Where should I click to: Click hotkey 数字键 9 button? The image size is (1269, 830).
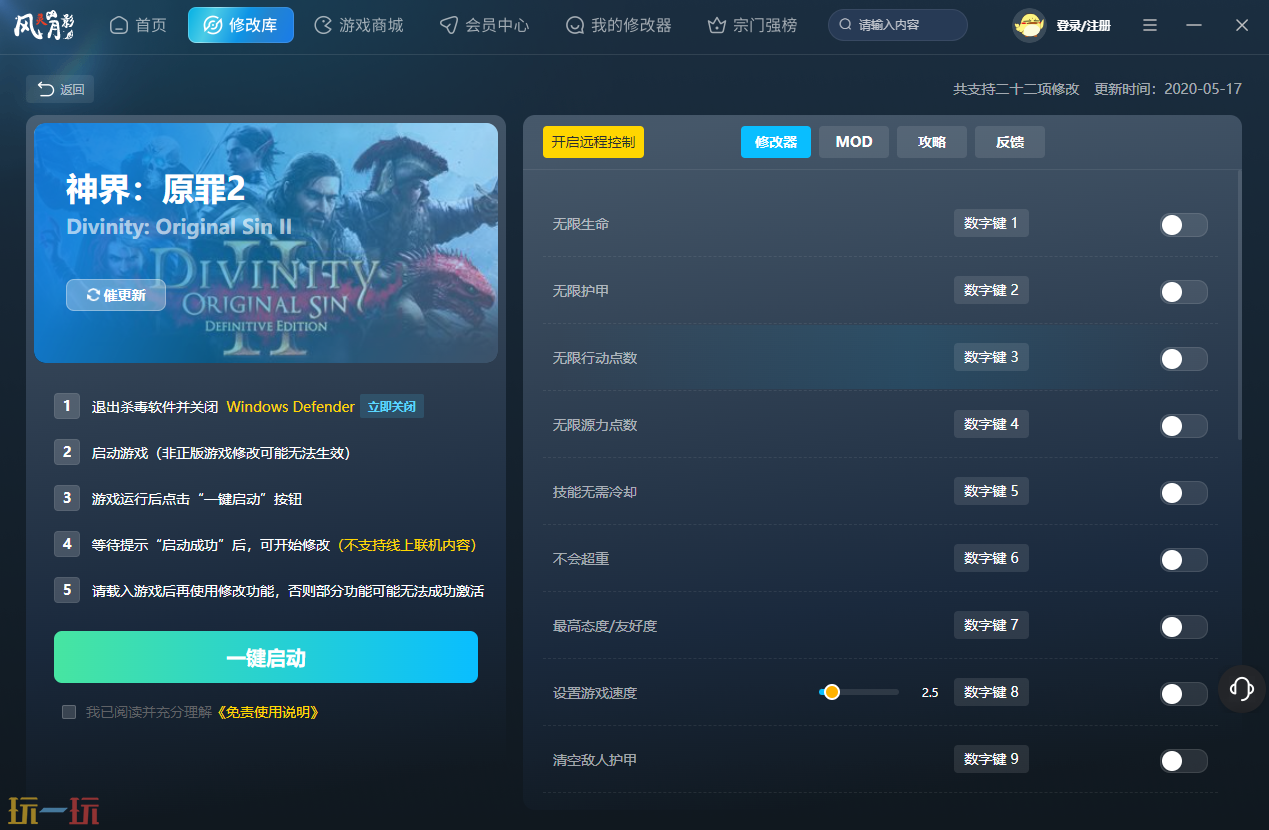(991, 759)
